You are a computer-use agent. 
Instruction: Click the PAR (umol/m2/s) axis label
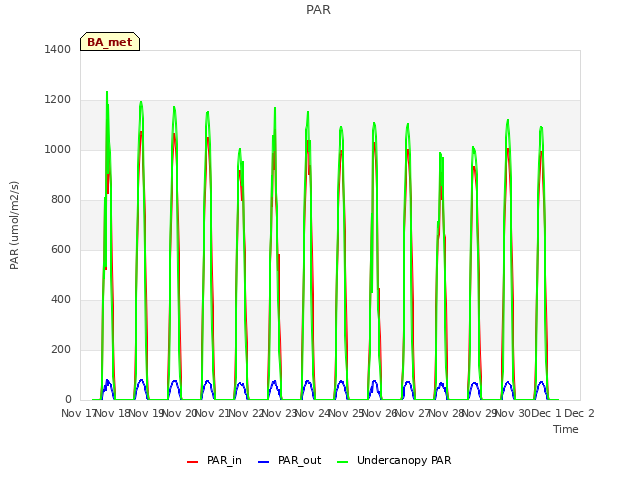point(14,225)
